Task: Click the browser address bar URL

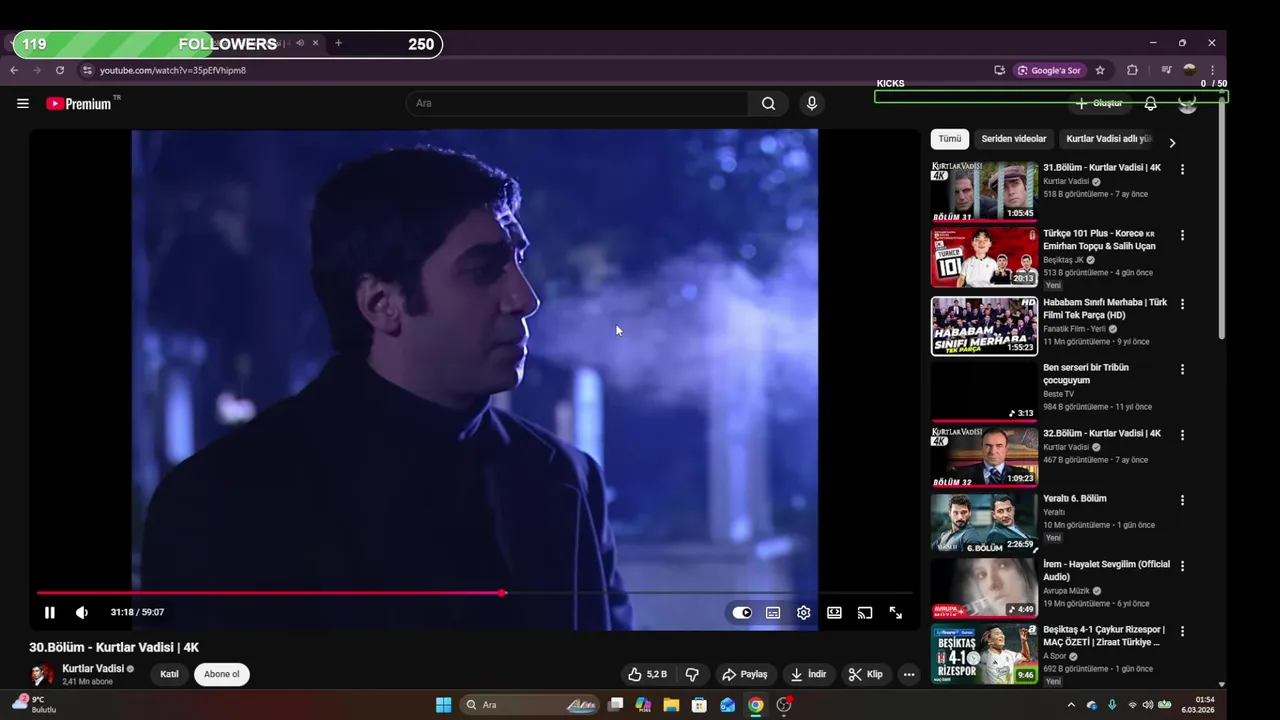Action: (173, 71)
